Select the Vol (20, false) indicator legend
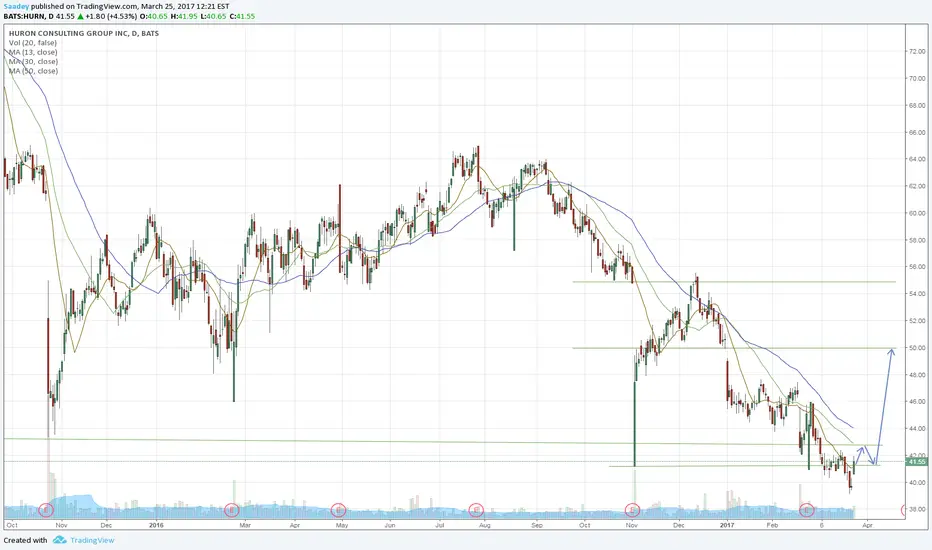 [33, 43]
